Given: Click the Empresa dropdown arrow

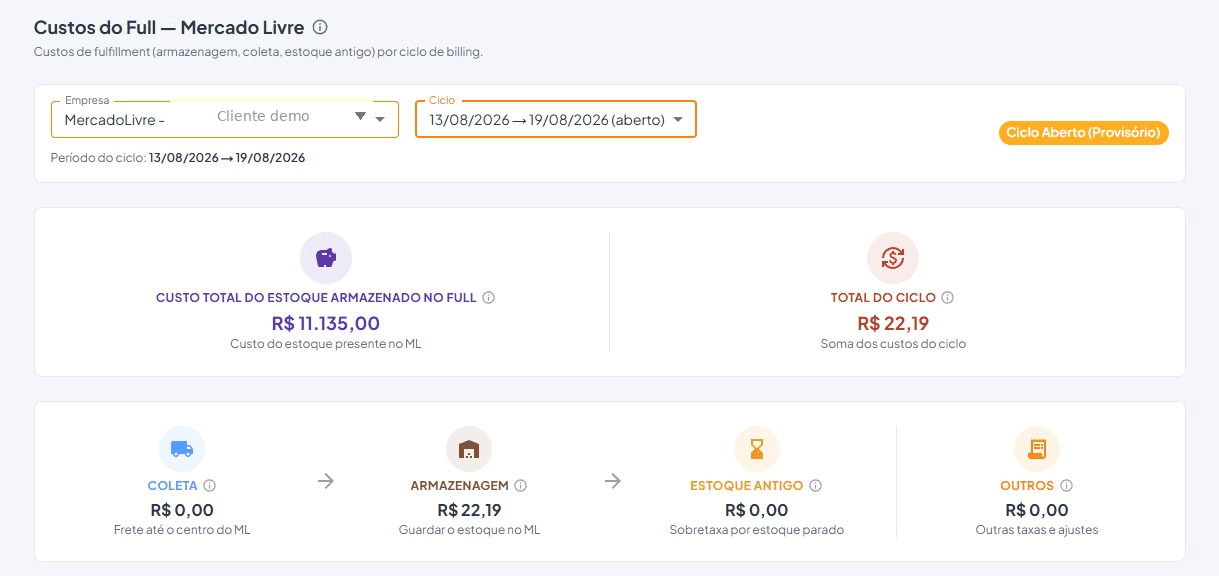Looking at the screenshot, I should coord(380,120).
